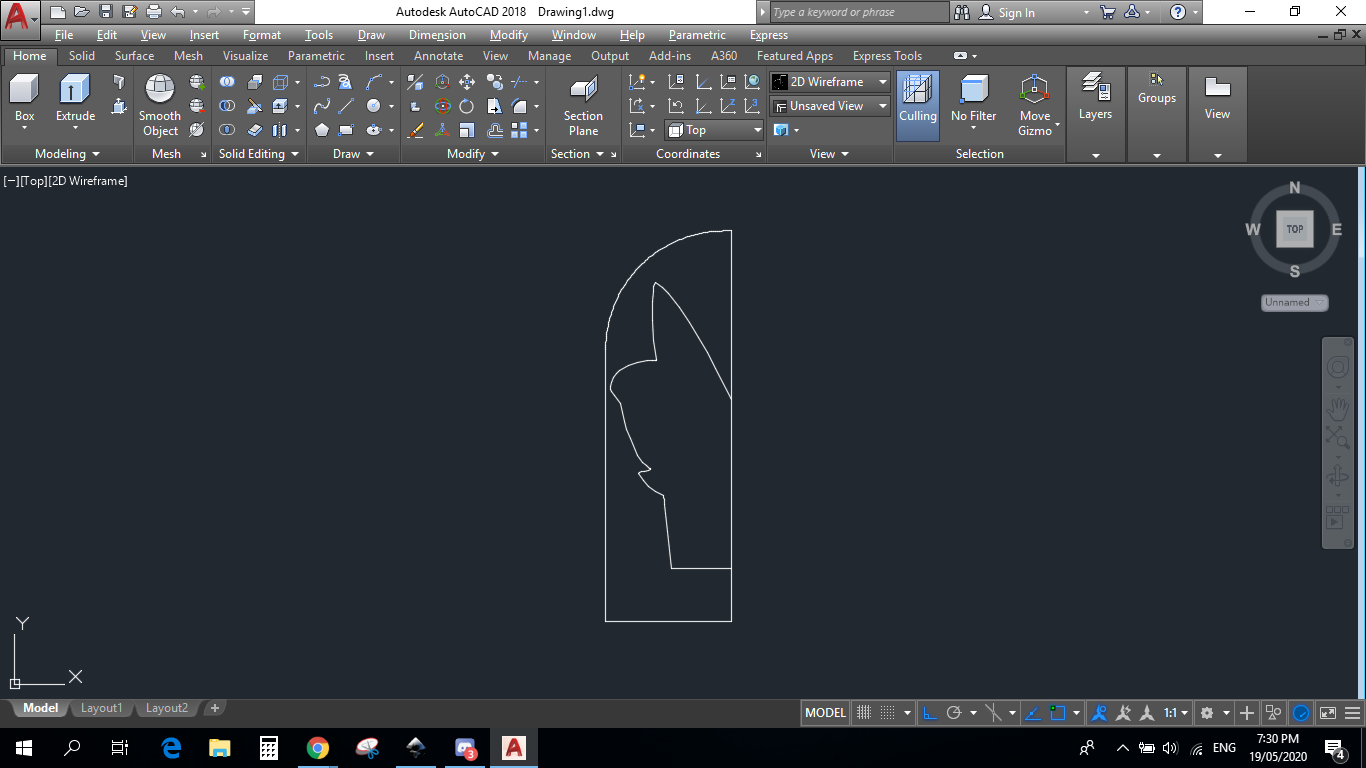Open the Groups panel dropdown
The width and height of the screenshot is (1366, 768).
click(x=1157, y=155)
